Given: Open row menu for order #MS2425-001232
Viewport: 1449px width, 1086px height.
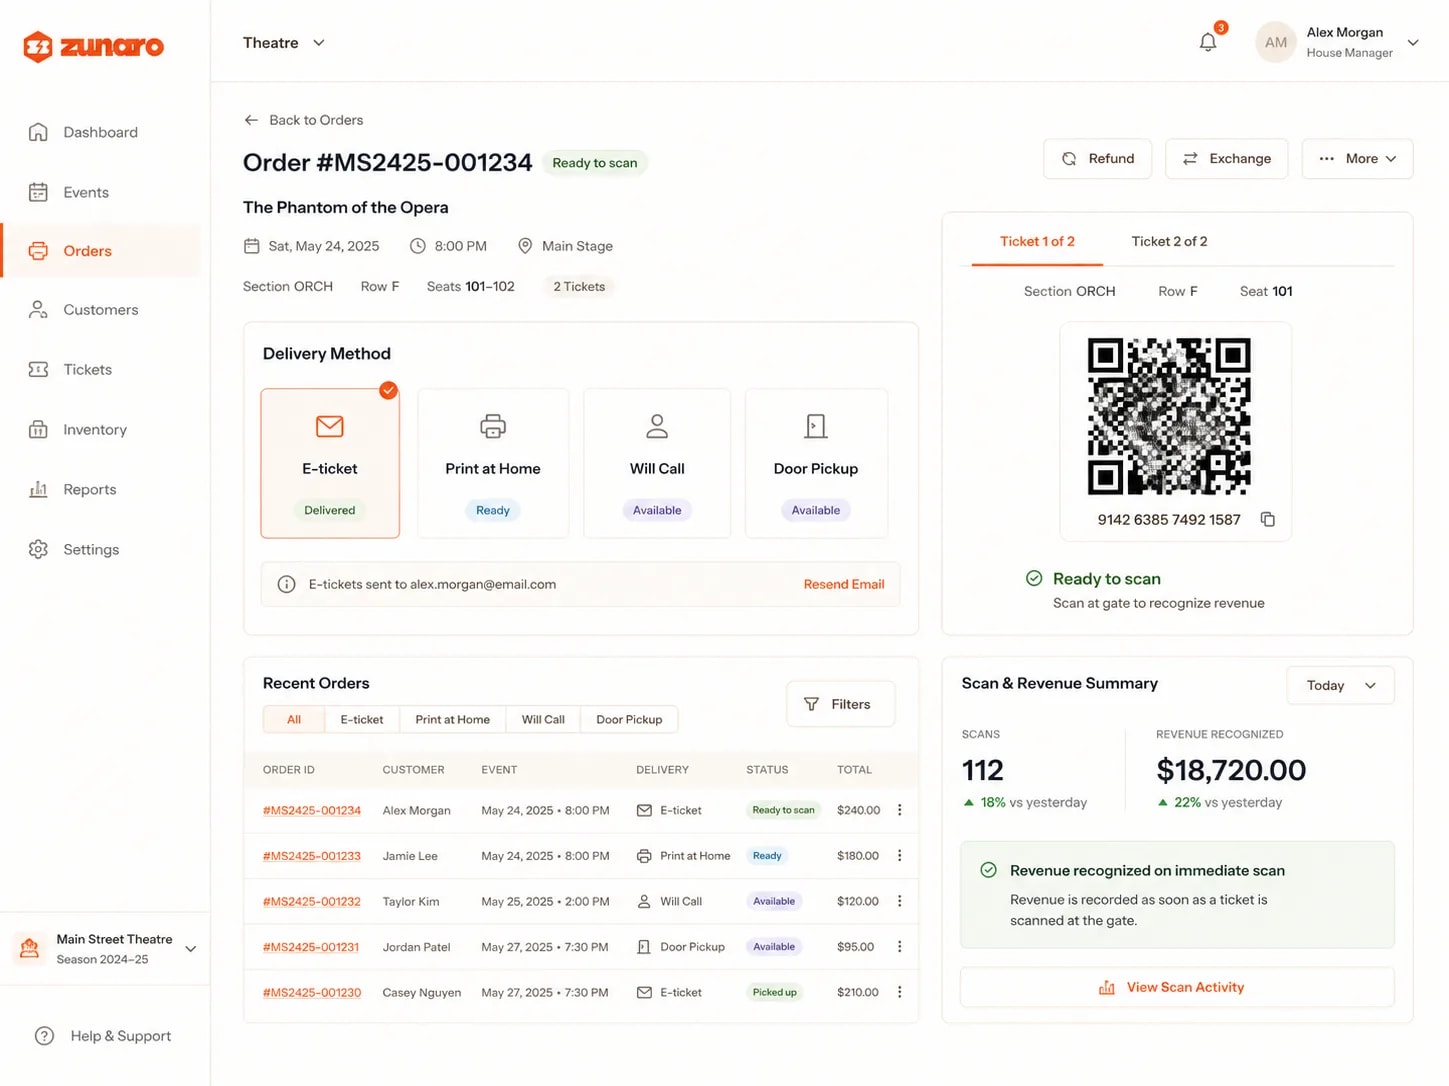Looking at the screenshot, I should click(x=899, y=901).
